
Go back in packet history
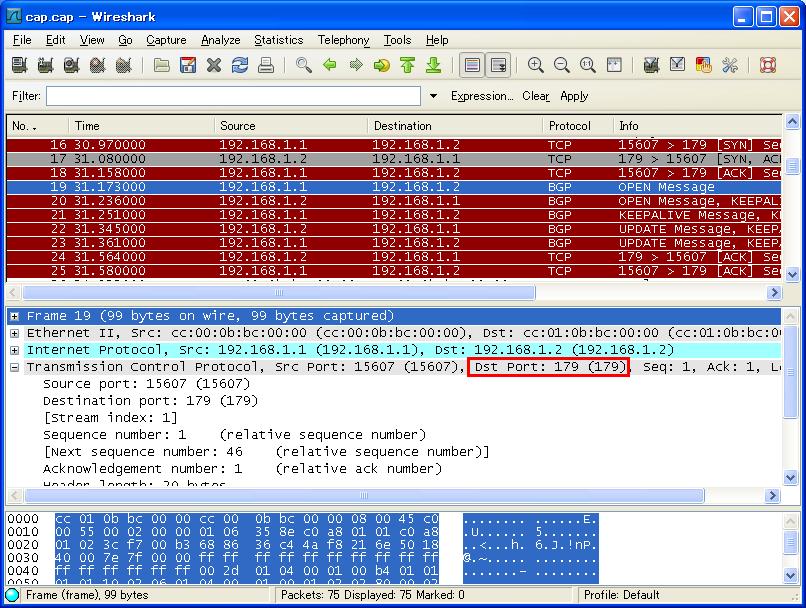point(329,65)
